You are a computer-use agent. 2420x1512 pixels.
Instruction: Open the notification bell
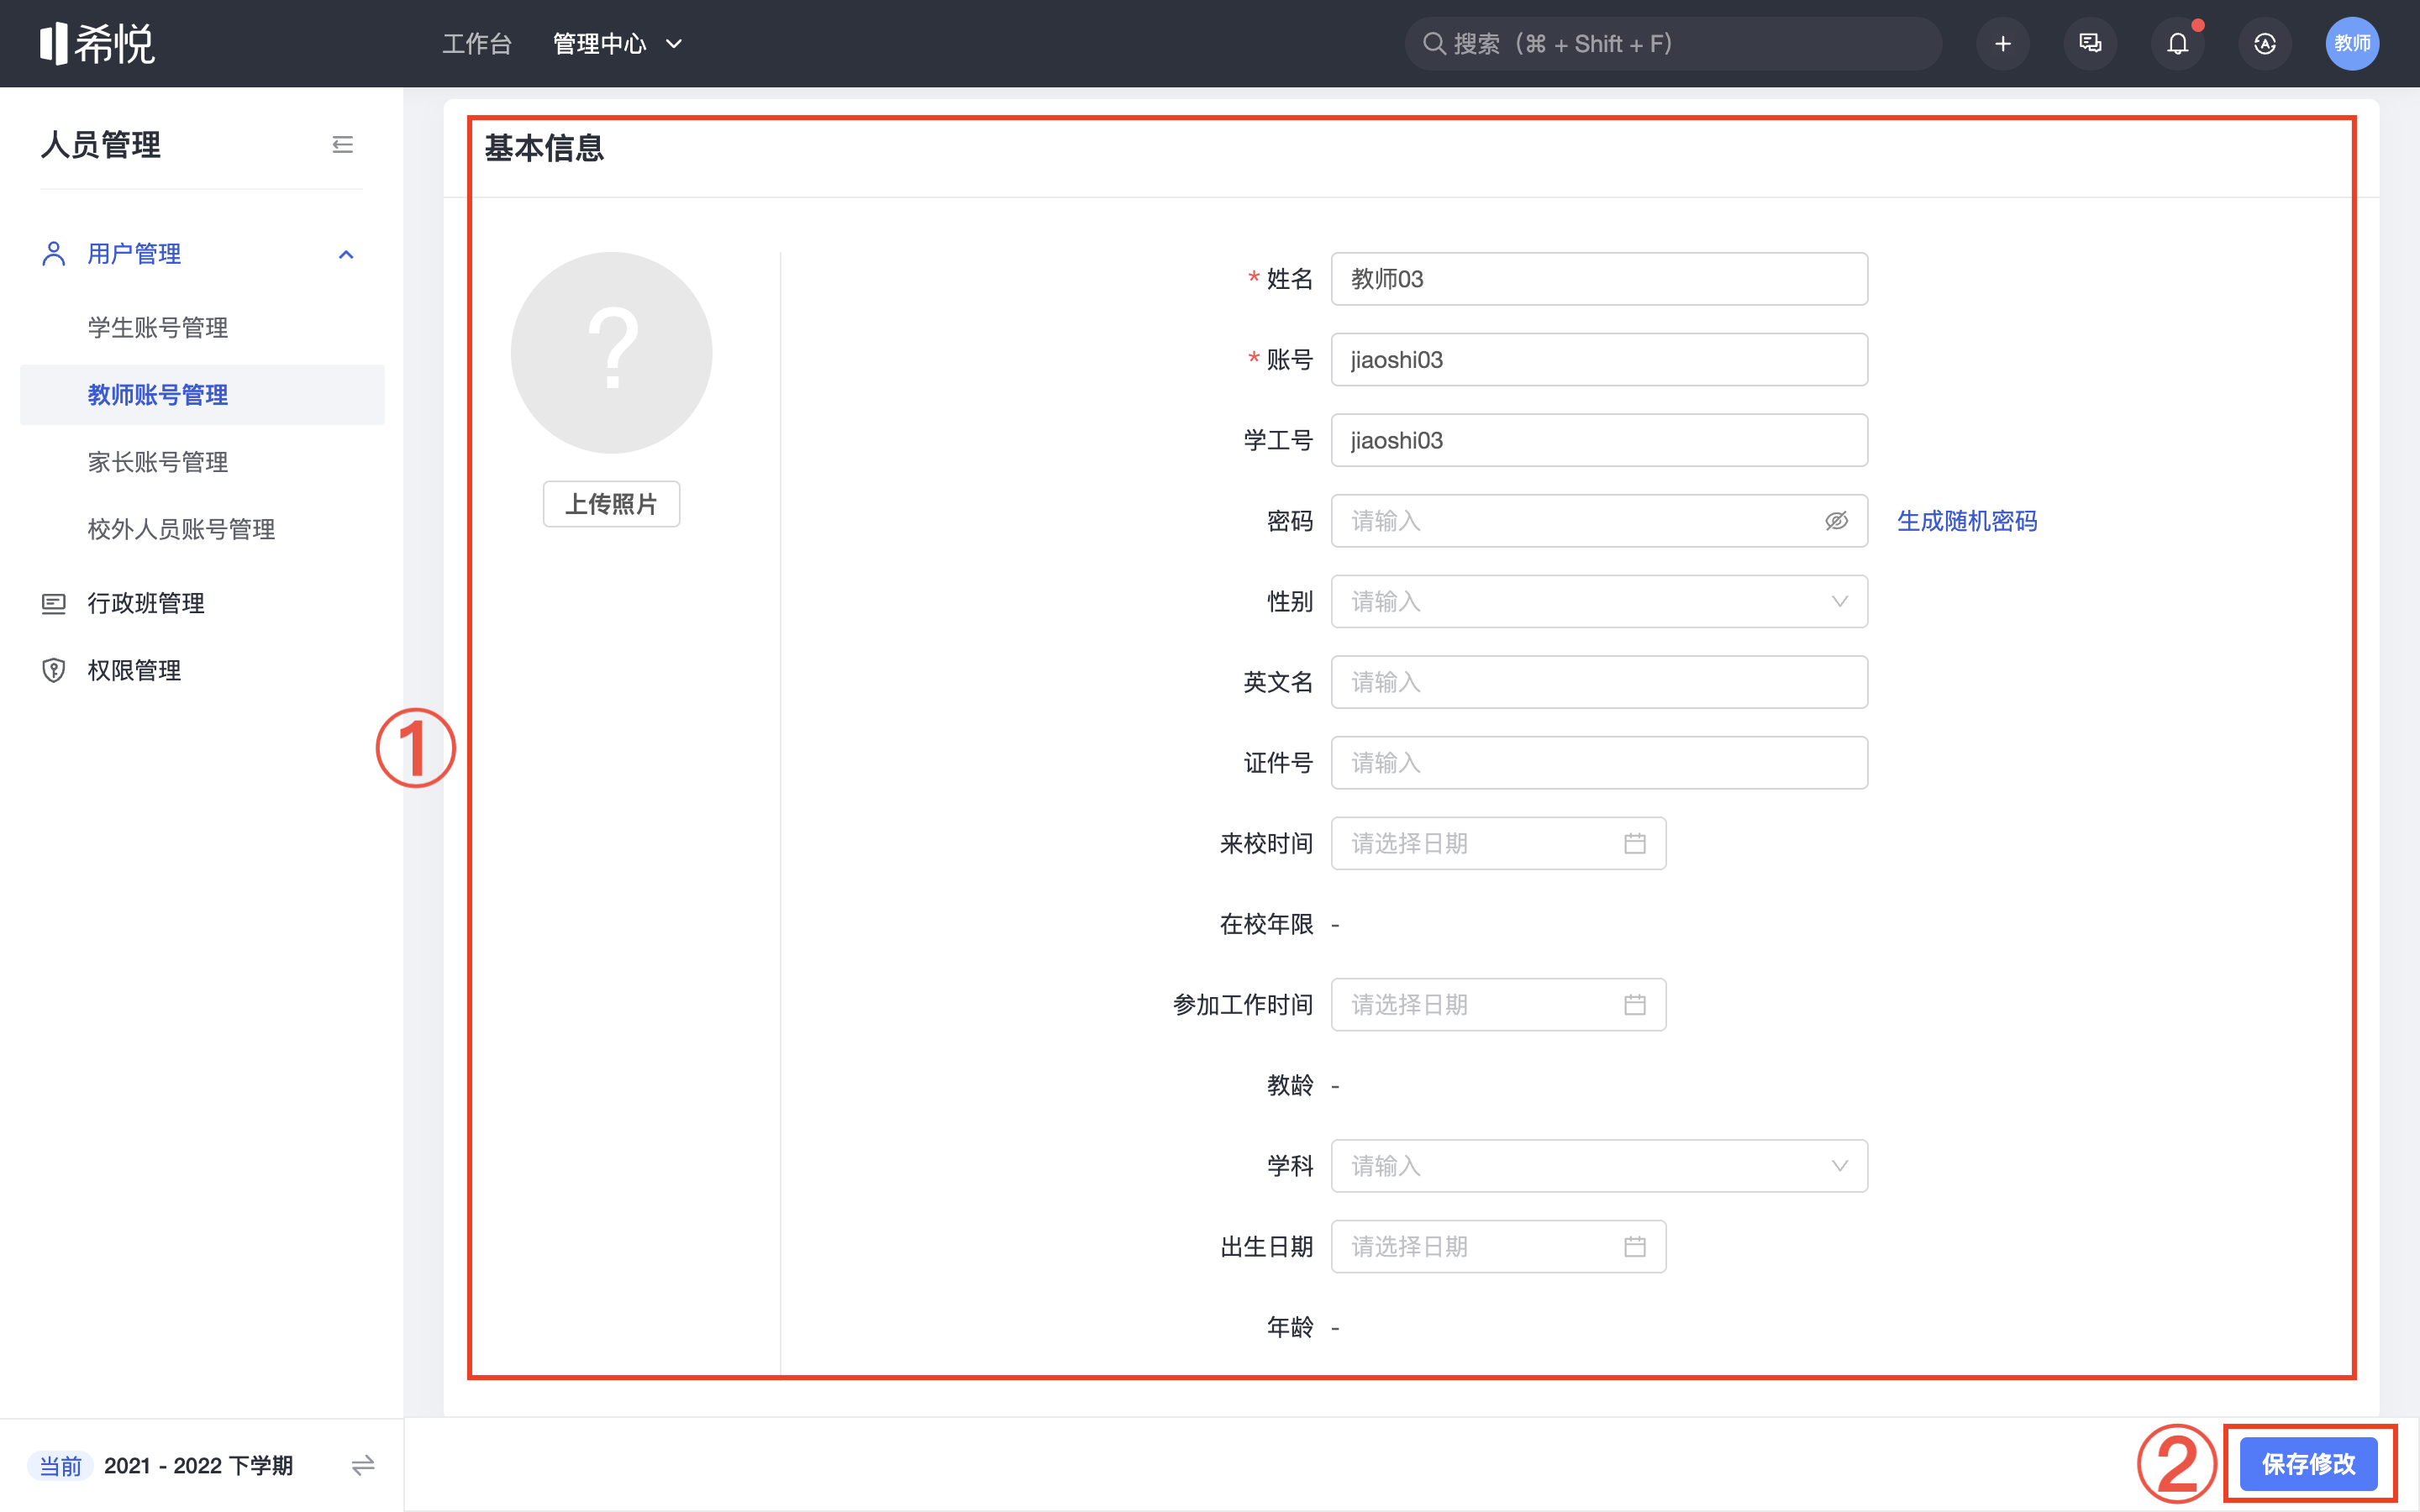coord(2177,43)
